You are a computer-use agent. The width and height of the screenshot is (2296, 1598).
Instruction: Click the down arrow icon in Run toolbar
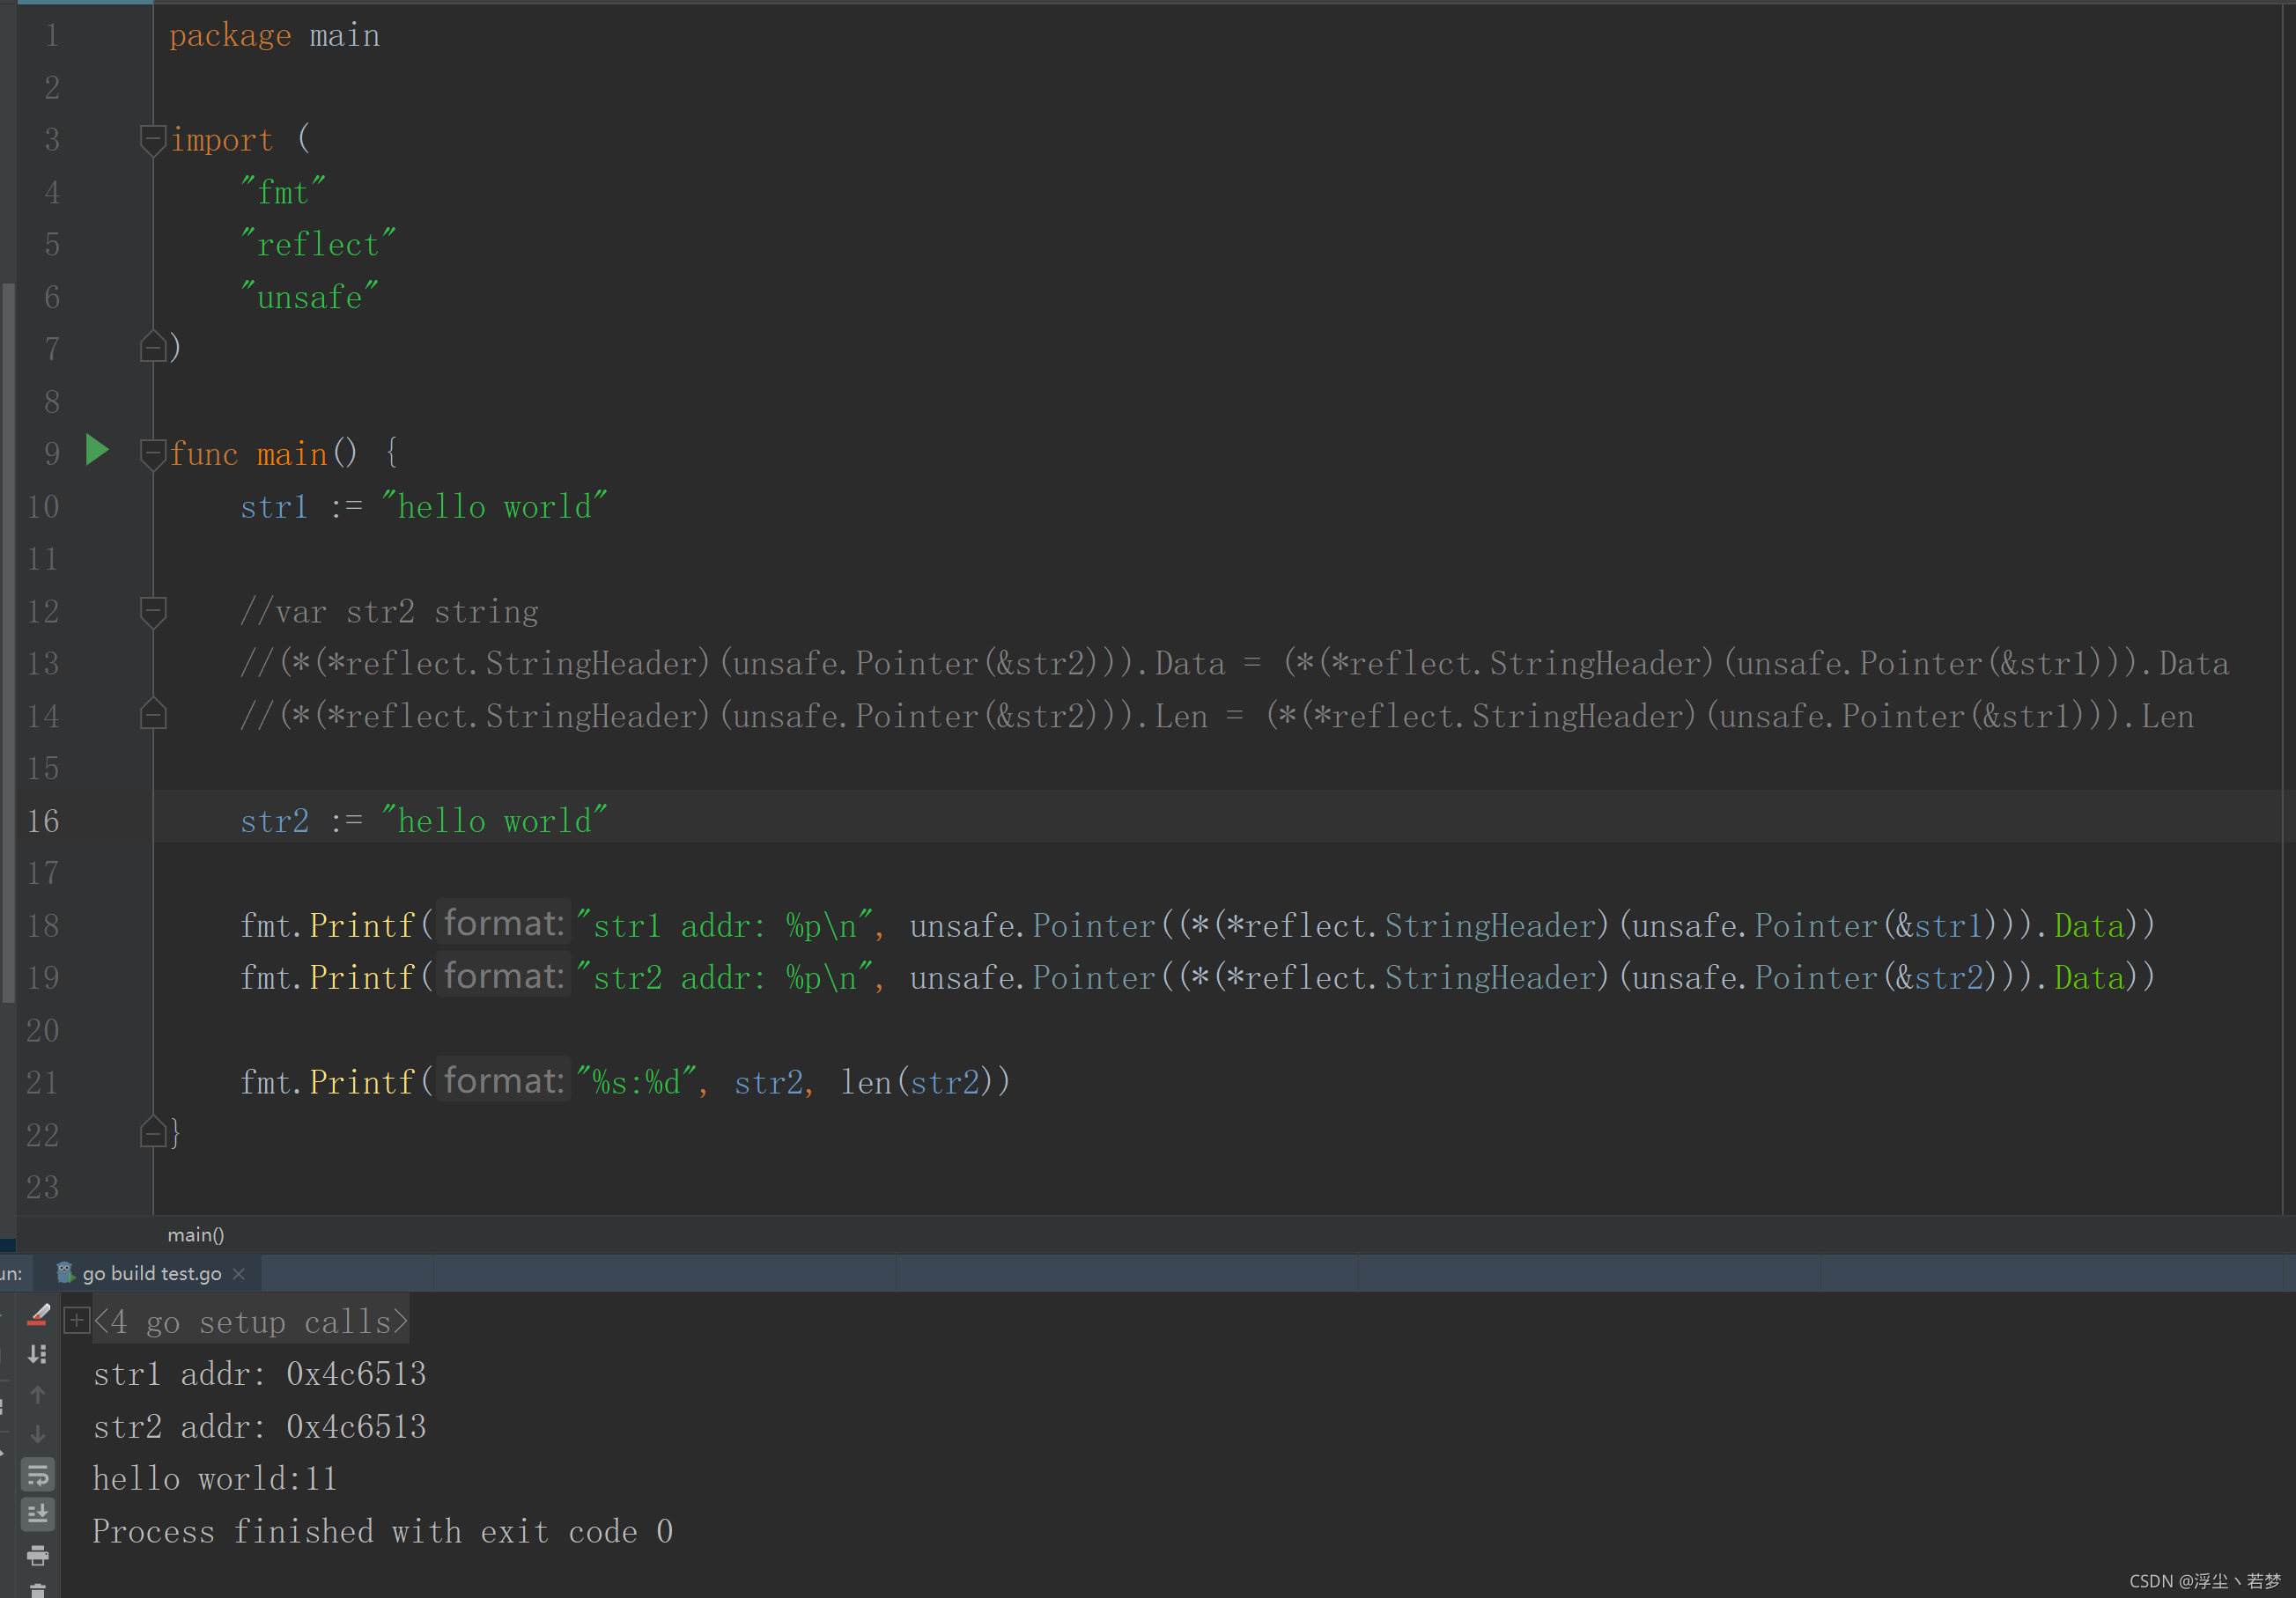tap(38, 1434)
